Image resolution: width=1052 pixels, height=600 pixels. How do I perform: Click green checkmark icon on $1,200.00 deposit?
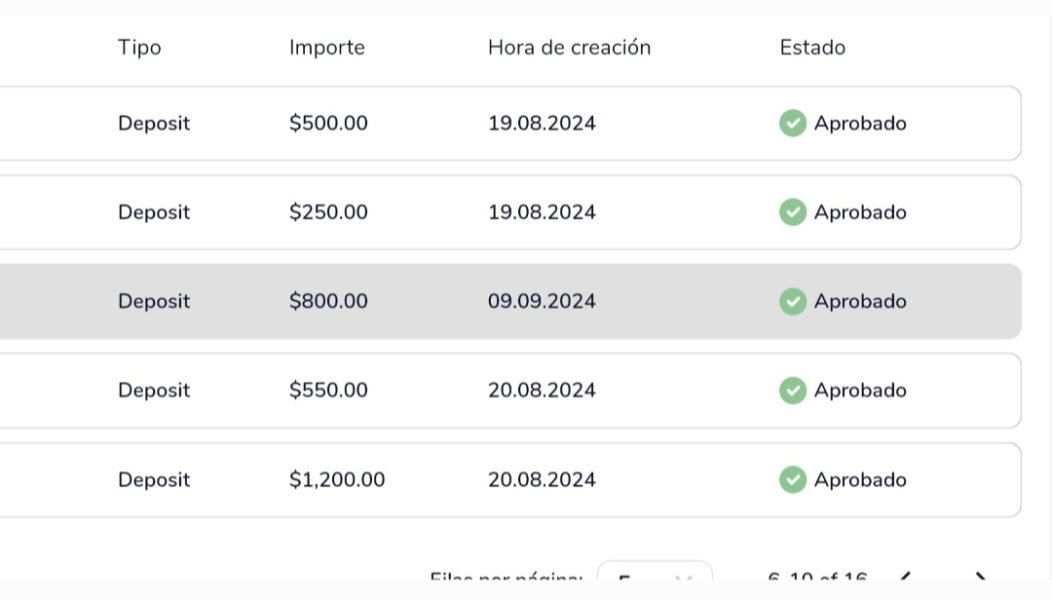click(792, 480)
